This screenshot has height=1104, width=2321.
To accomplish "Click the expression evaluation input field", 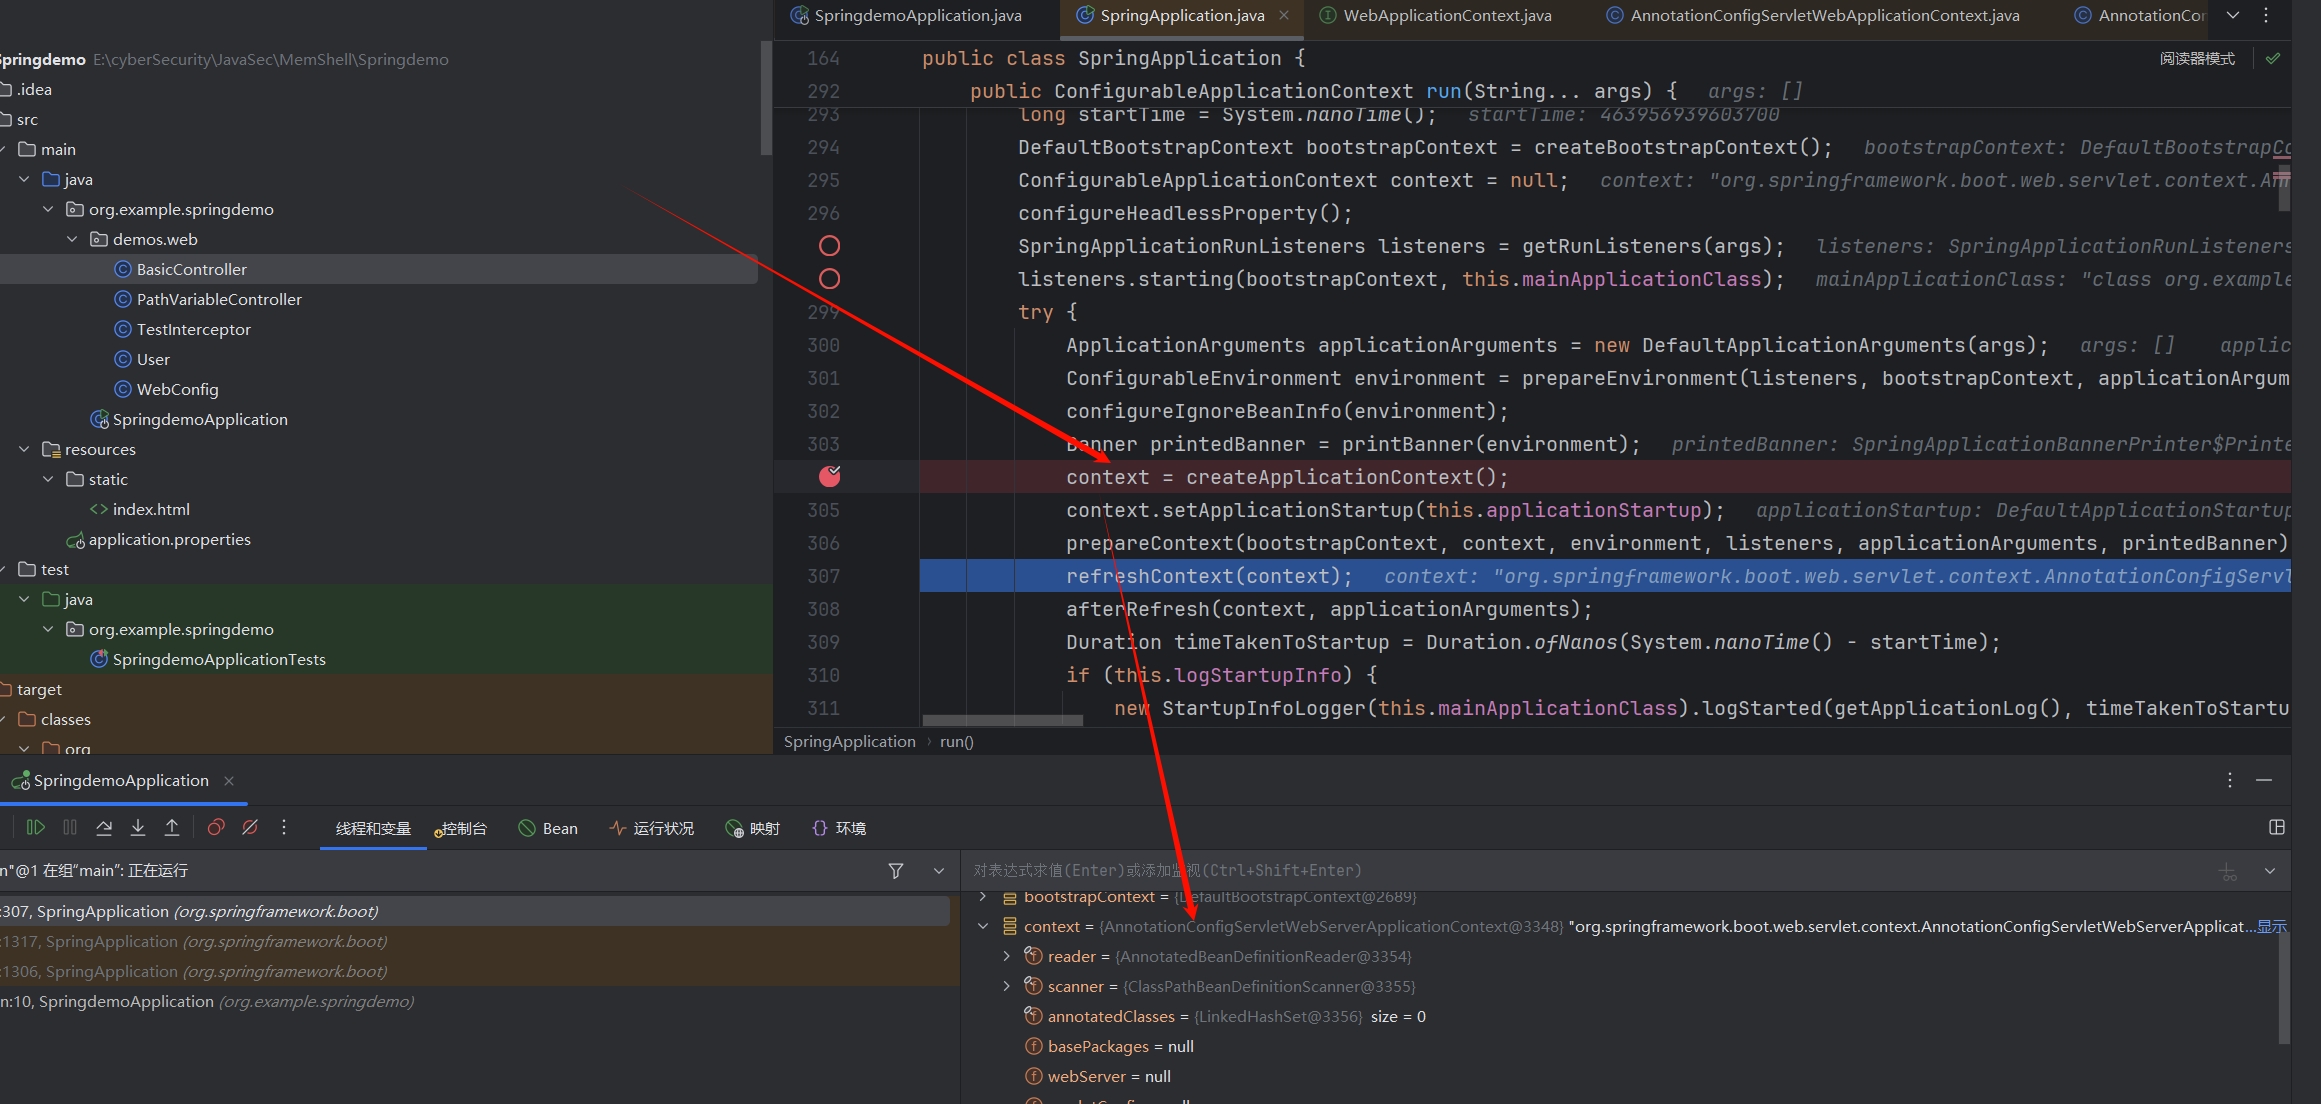I will click(x=1500, y=871).
